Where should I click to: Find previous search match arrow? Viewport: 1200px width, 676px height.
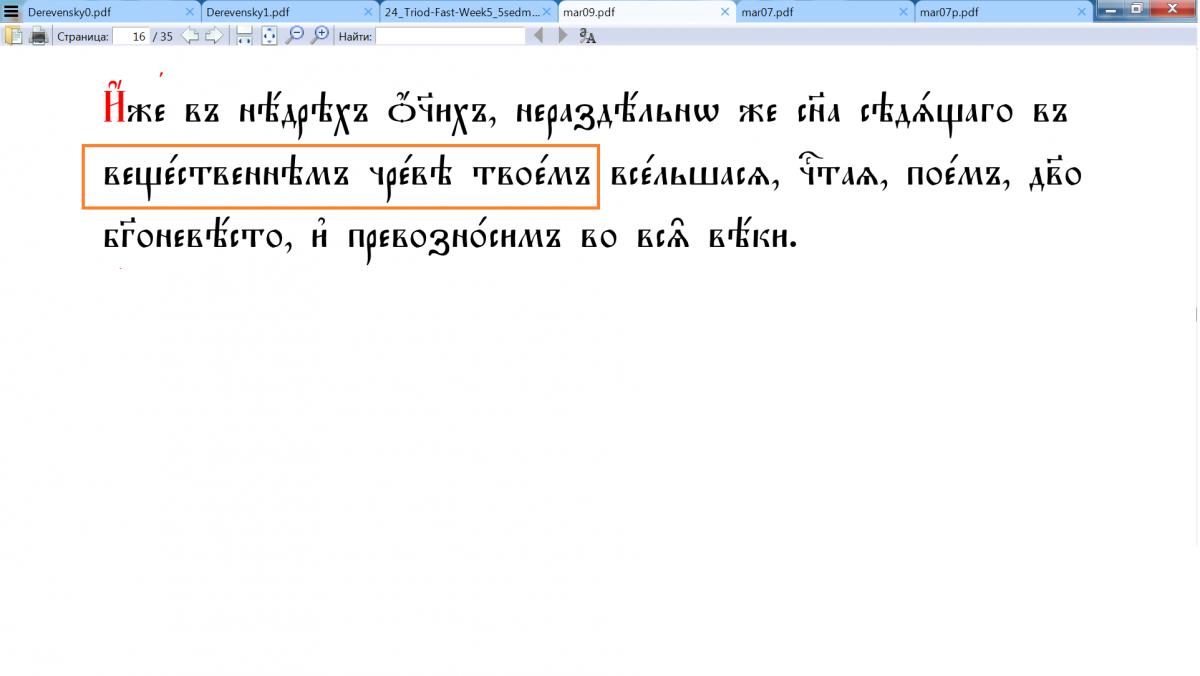539,36
